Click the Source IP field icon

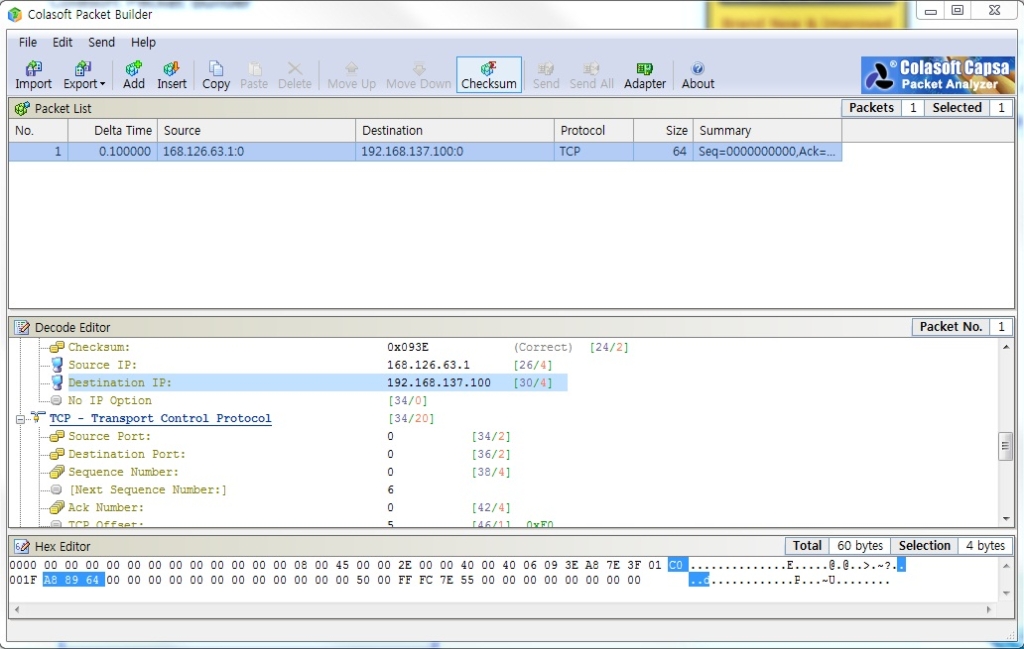(x=57, y=365)
